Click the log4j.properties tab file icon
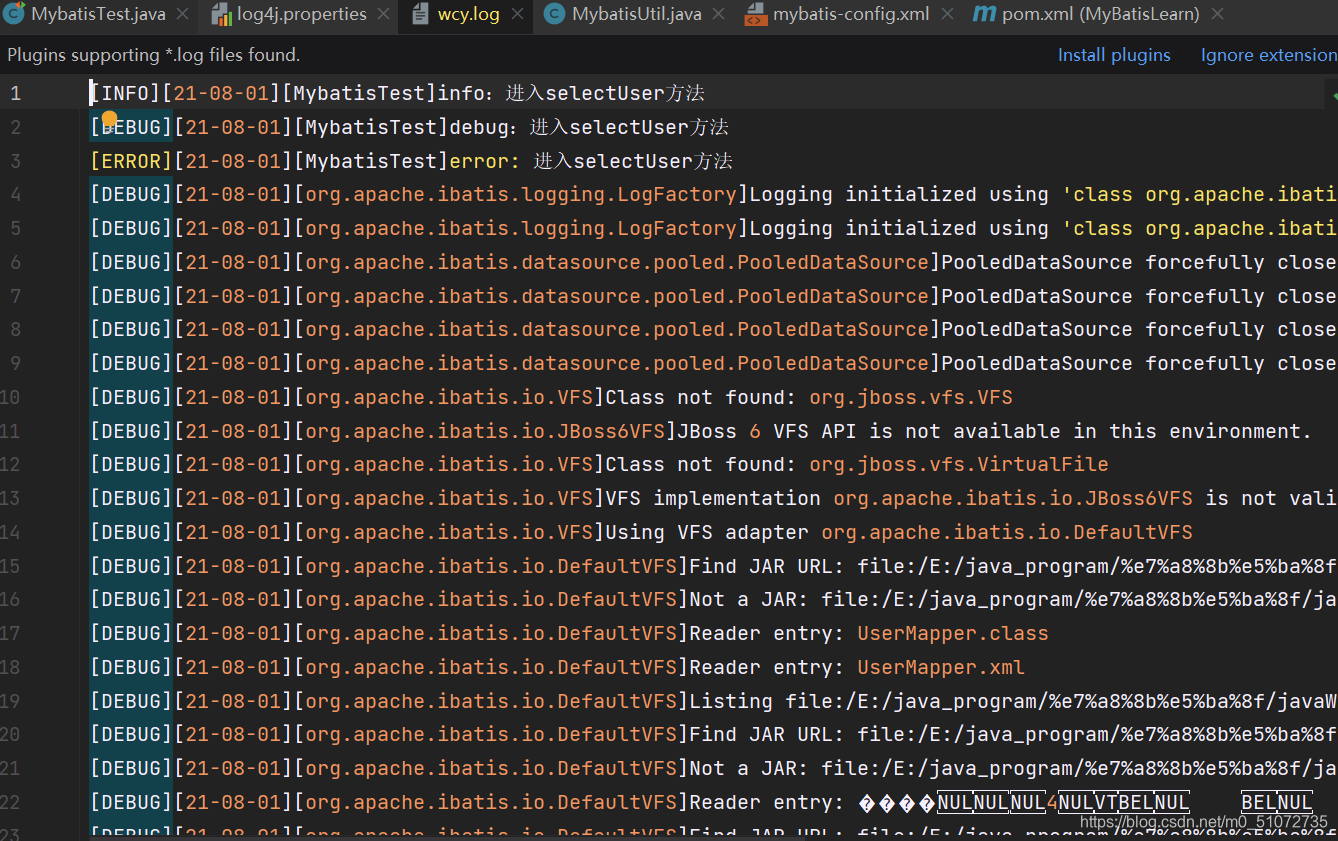 (222, 15)
